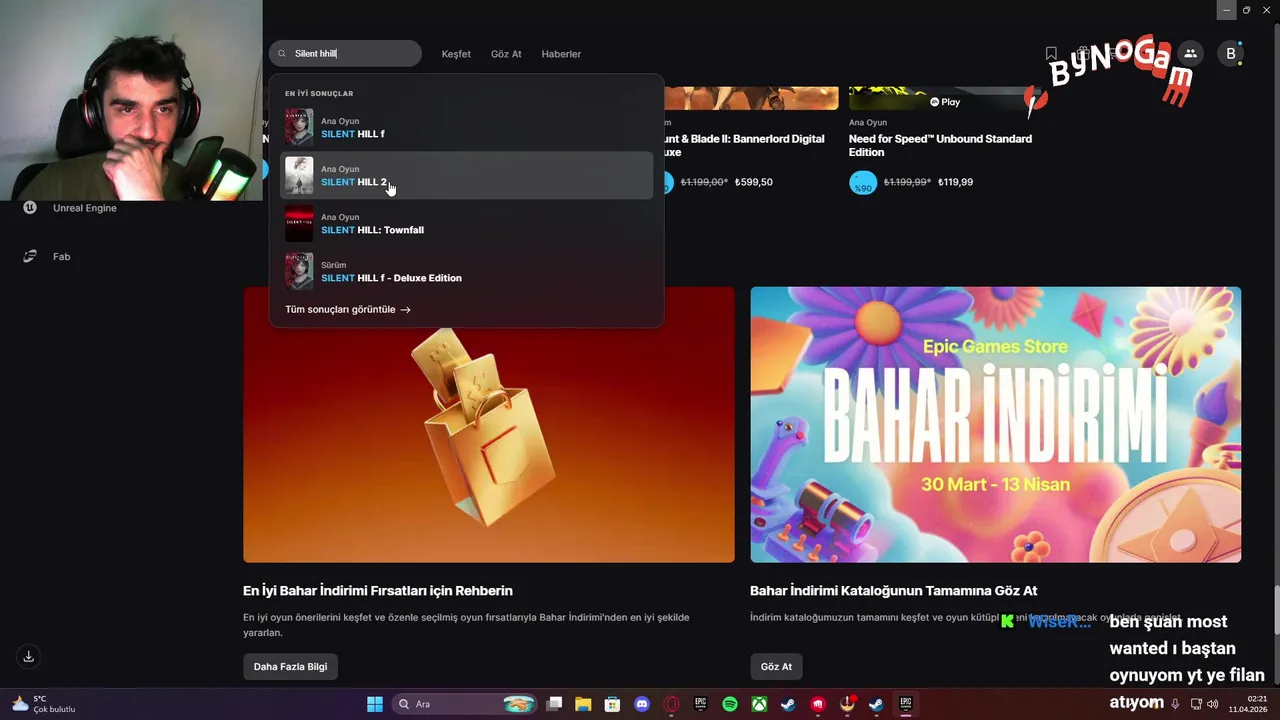
Task: Open the account avatar labeled B
Action: click(1231, 54)
